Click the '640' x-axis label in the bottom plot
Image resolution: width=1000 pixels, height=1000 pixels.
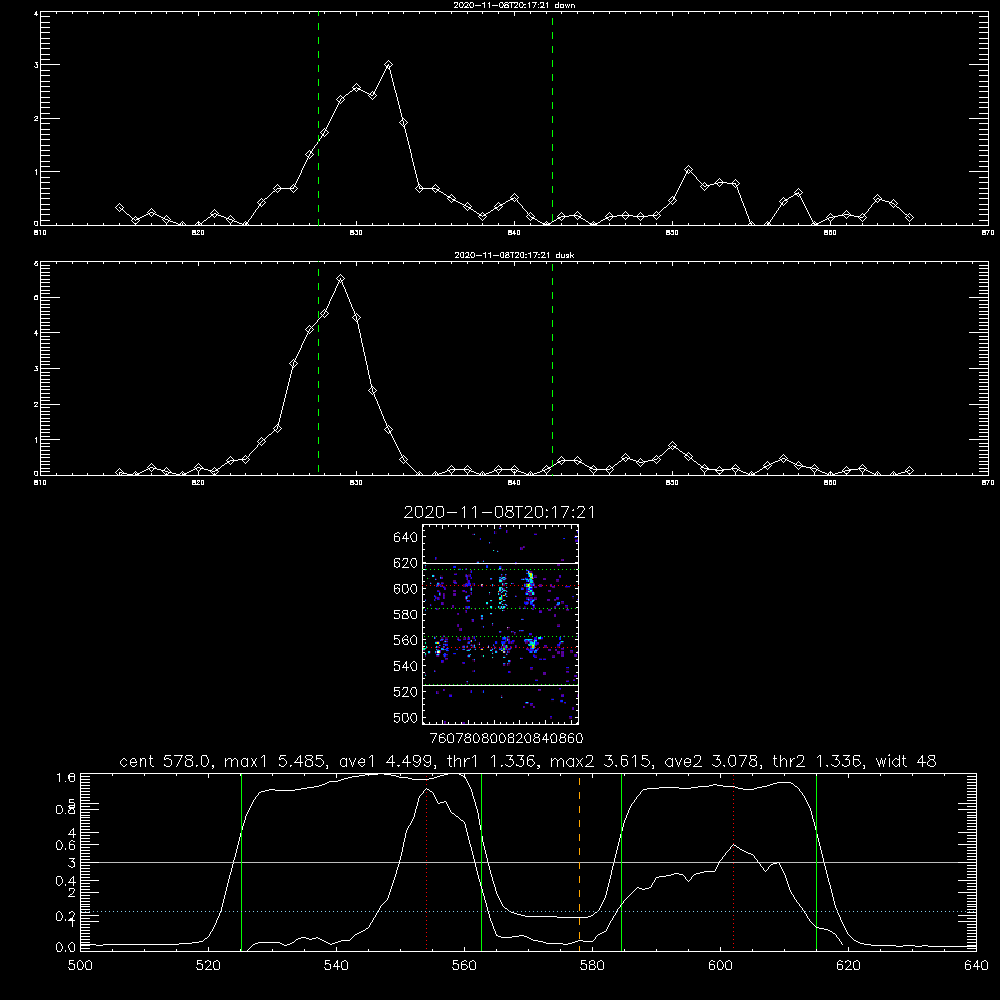coord(976,966)
